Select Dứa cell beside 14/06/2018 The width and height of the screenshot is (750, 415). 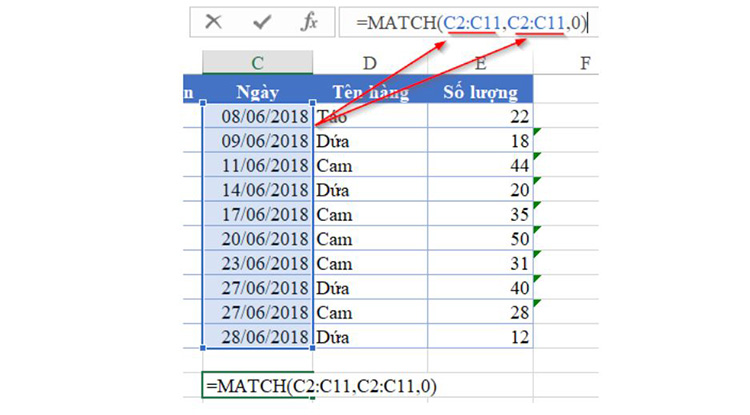pos(370,190)
